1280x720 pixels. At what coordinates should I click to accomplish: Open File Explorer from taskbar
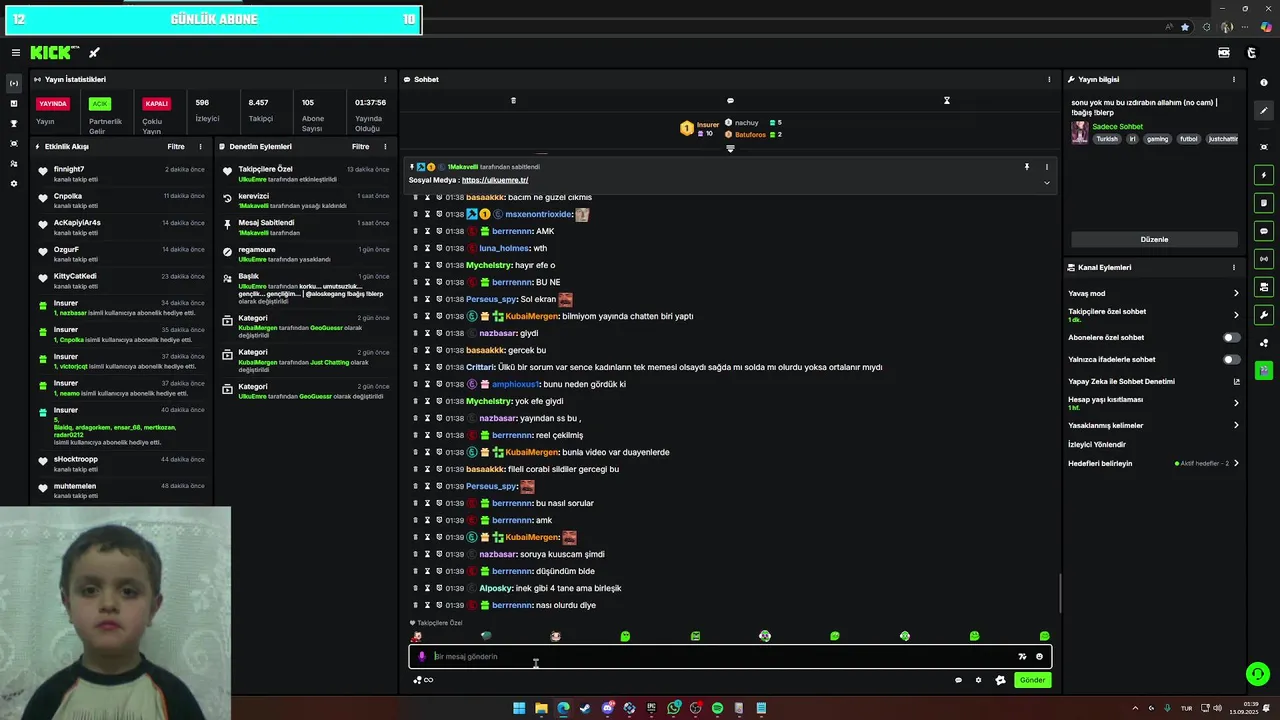pyautogui.click(x=541, y=708)
